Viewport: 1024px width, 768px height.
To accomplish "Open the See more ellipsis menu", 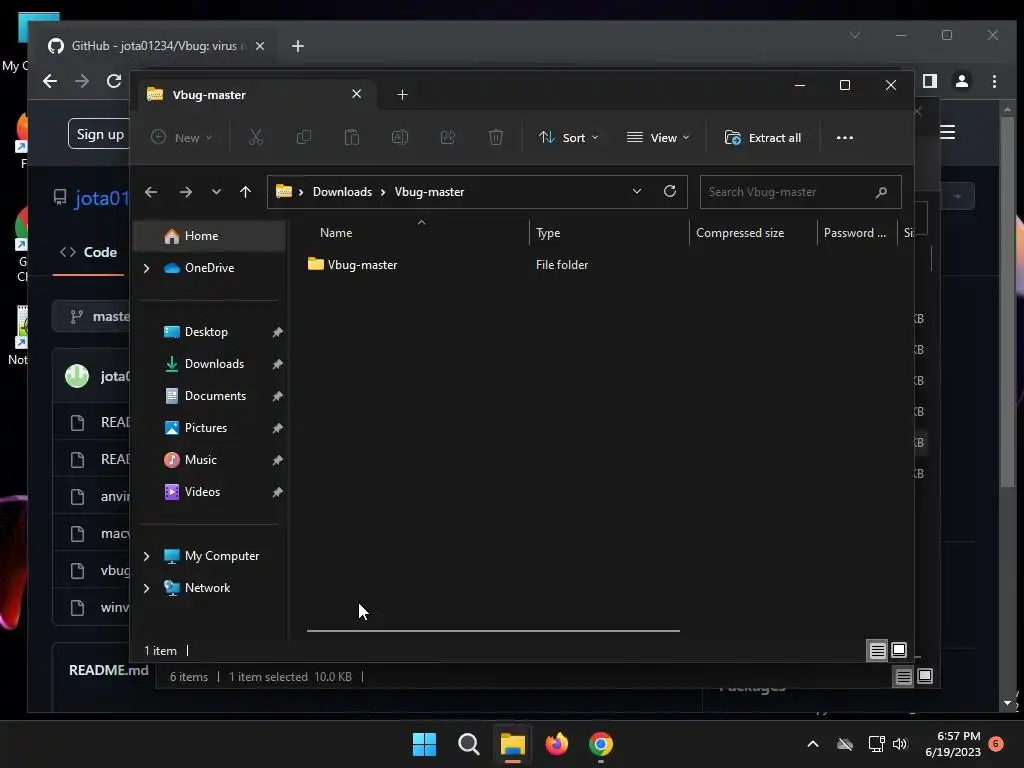I will point(844,138).
